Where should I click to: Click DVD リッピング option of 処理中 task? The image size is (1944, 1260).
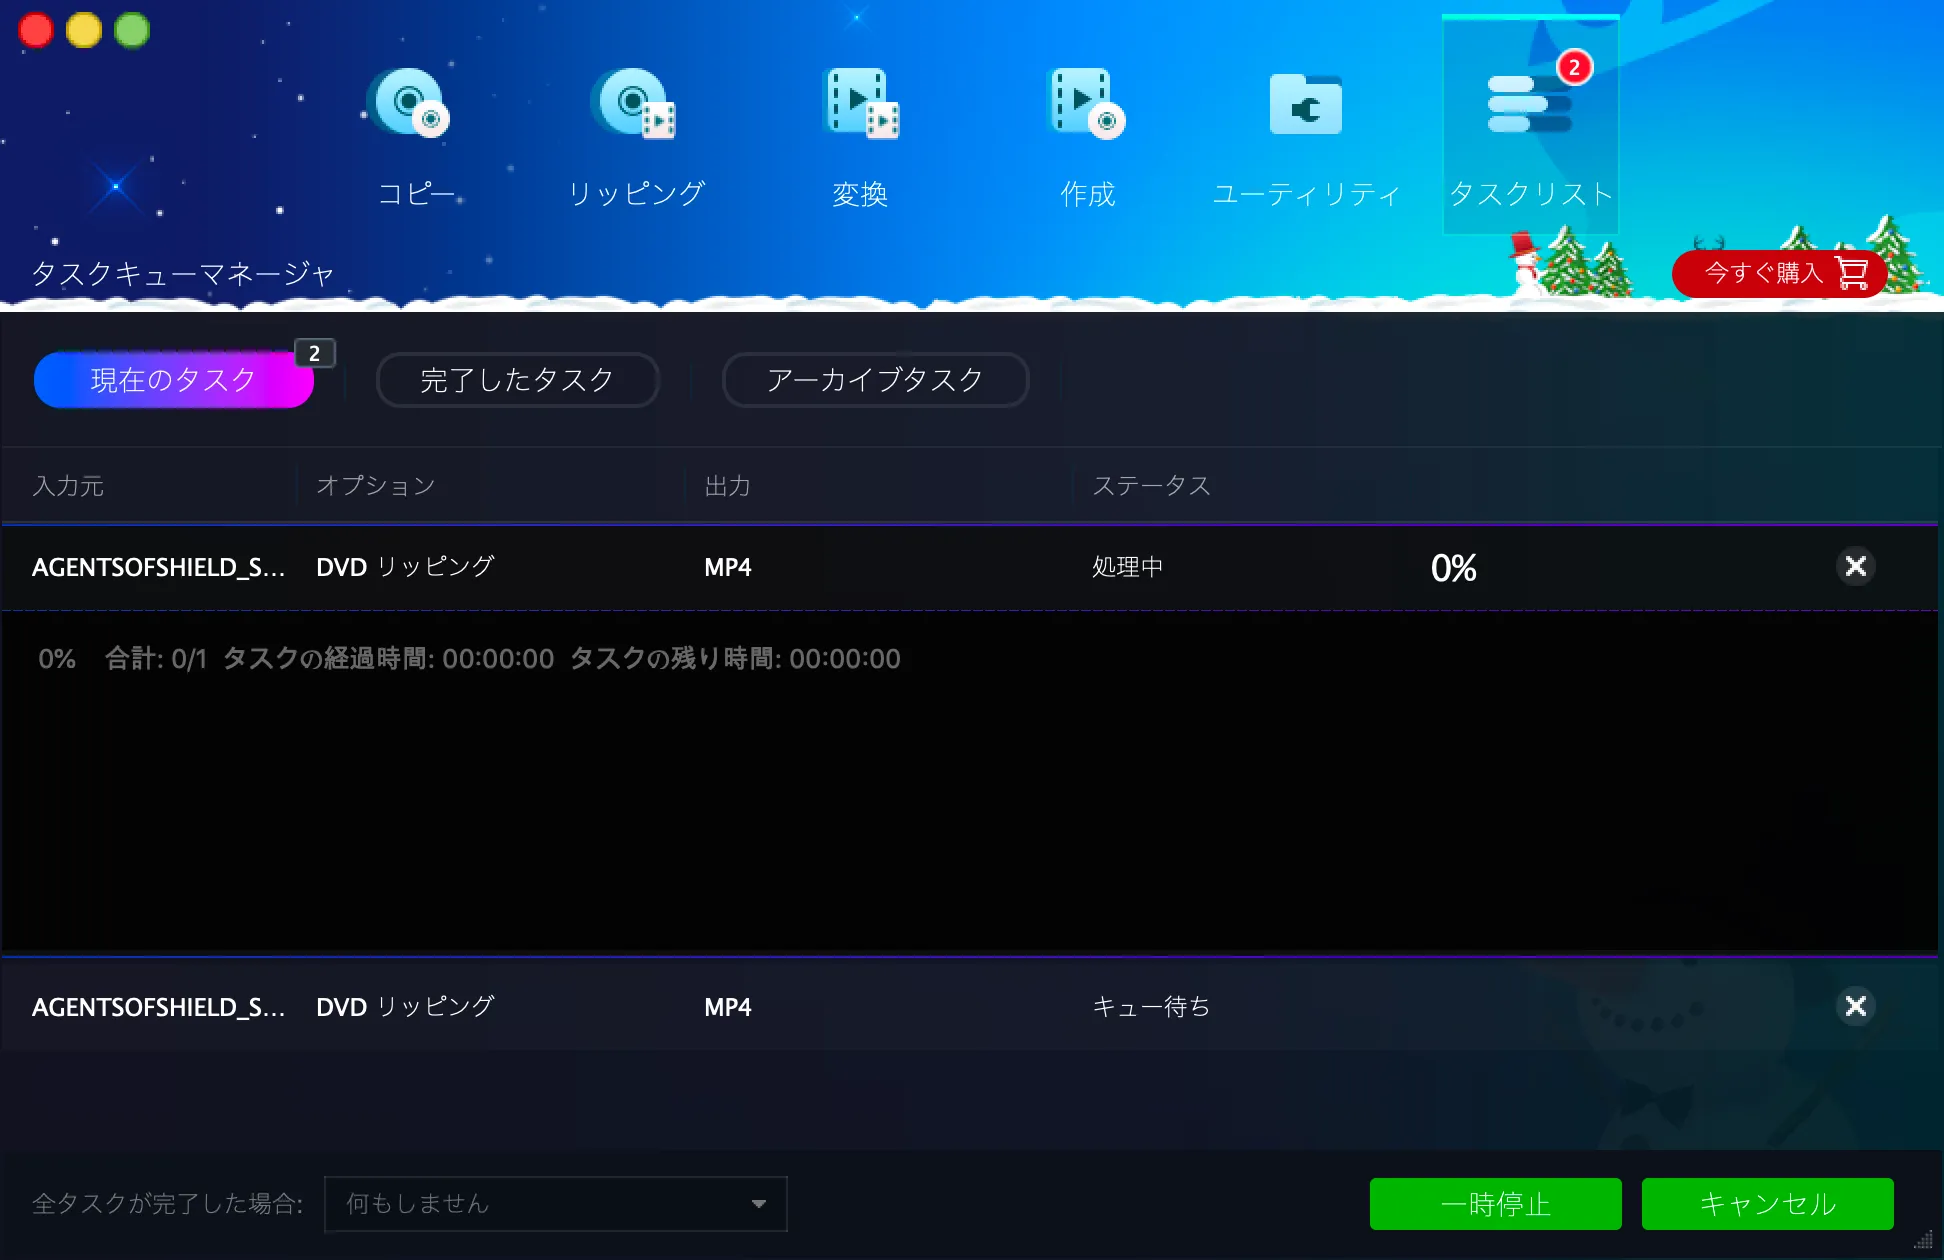click(x=405, y=567)
